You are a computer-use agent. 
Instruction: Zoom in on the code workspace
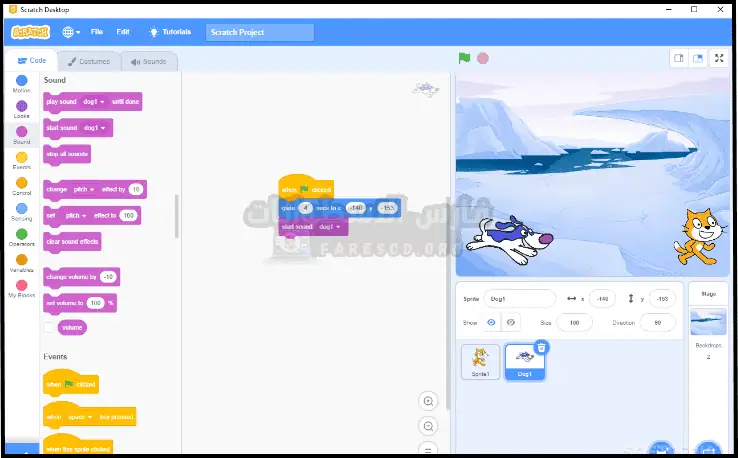(429, 401)
